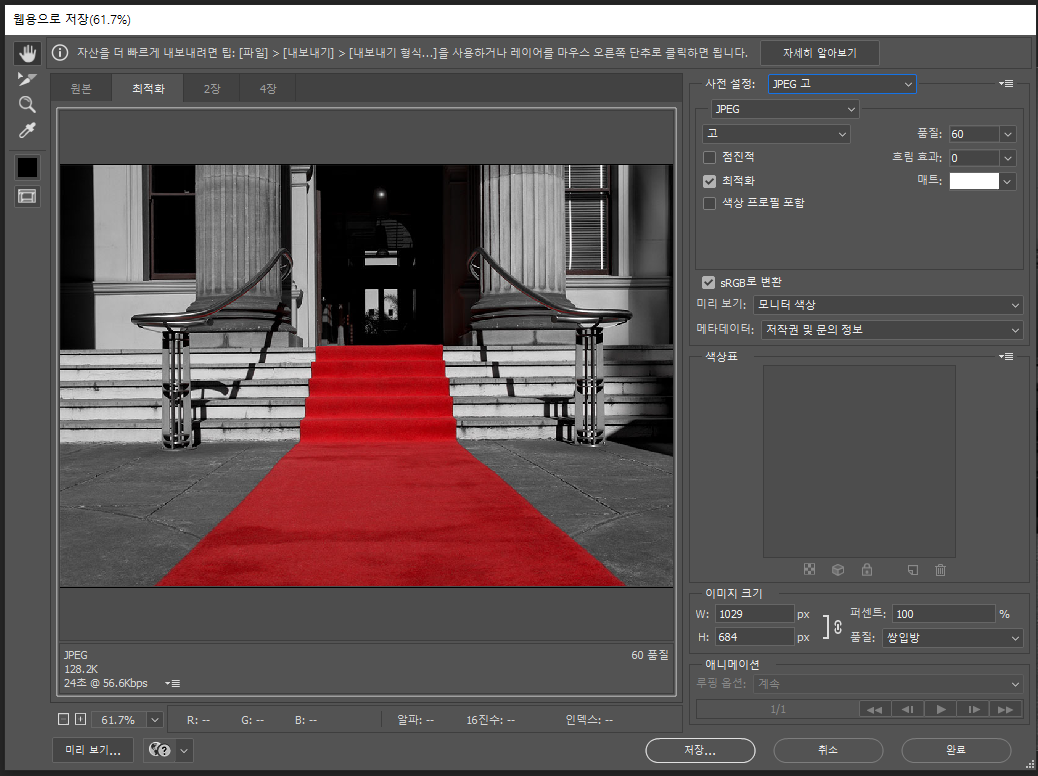Click the new color icon under color table

[912, 570]
